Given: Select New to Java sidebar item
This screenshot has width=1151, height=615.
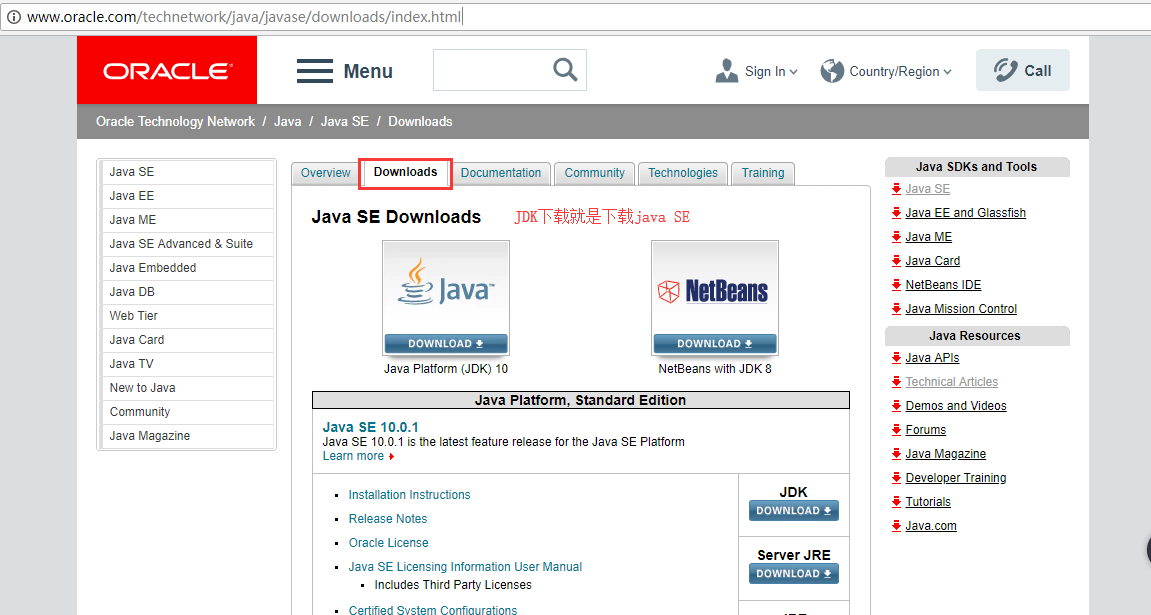Looking at the screenshot, I should point(187,387).
